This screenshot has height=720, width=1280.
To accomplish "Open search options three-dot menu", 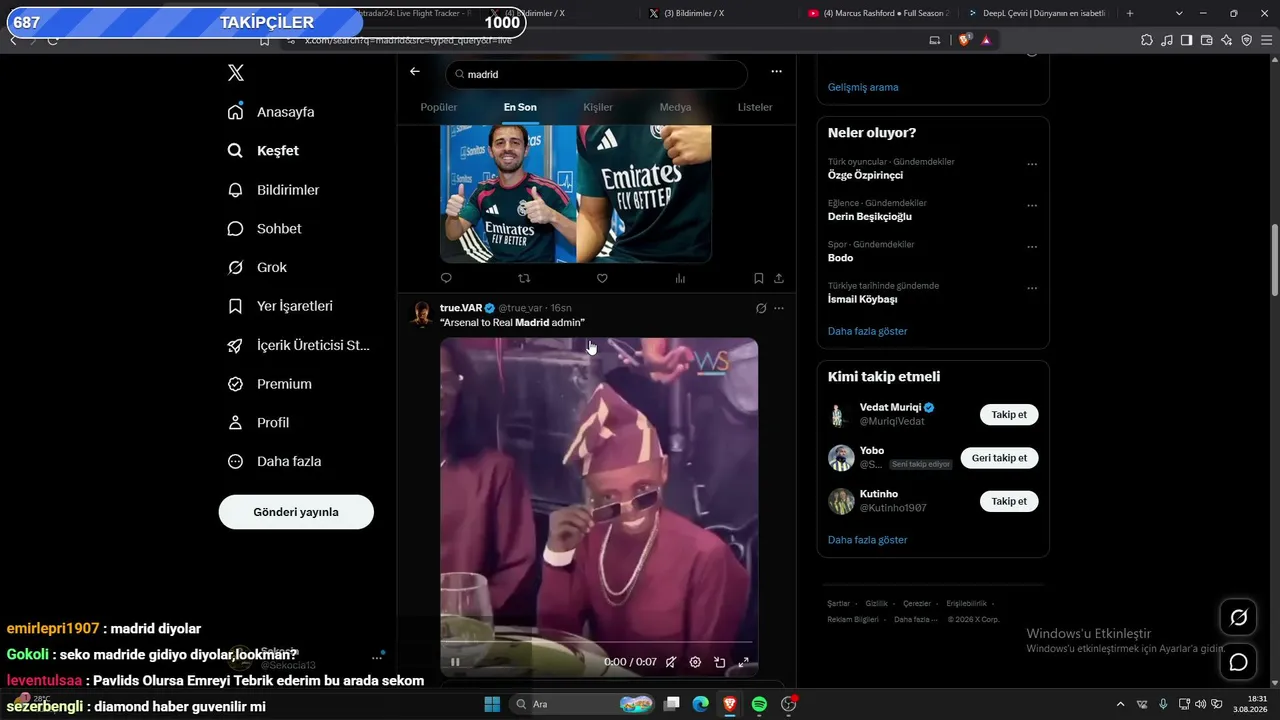I will (x=776, y=72).
